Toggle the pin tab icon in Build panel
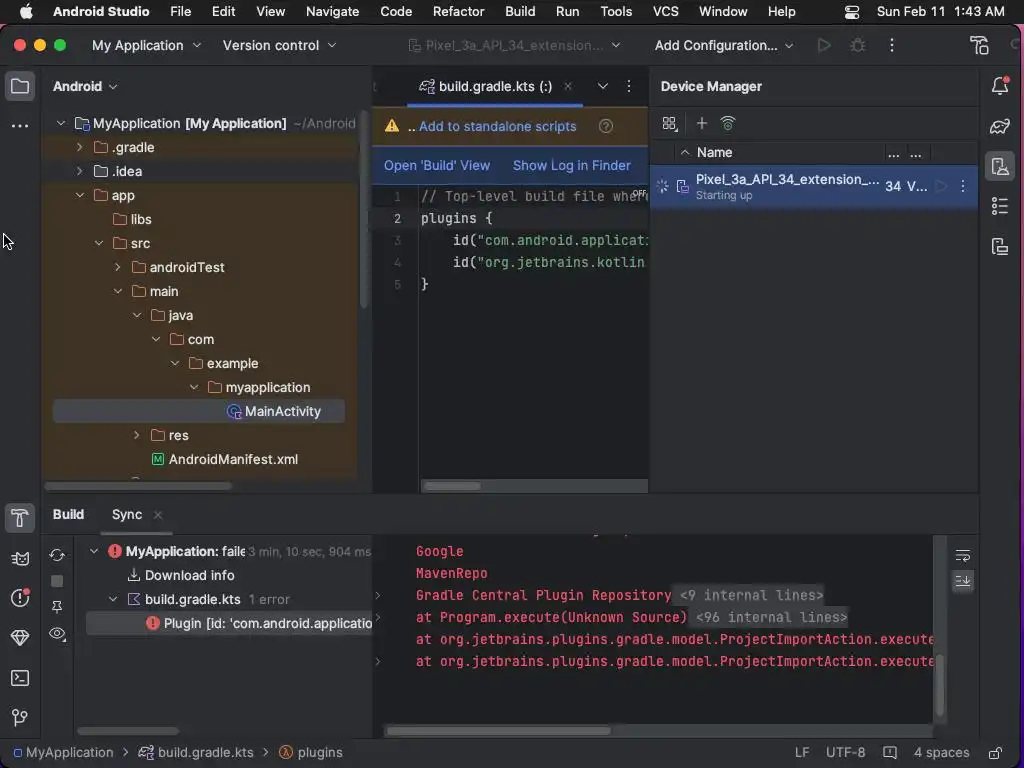1024x768 pixels. click(x=57, y=607)
